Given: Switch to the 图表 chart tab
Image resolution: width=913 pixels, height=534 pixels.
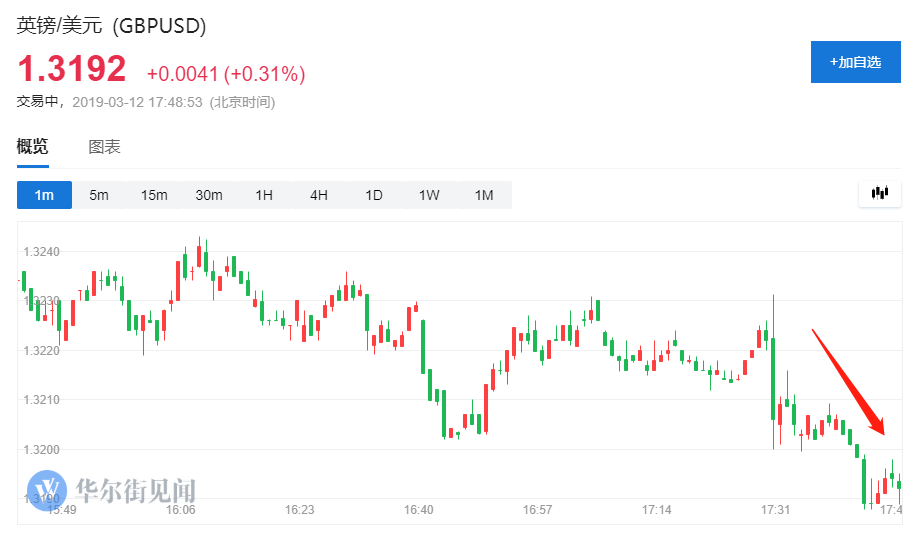Looking at the screenshot, I should coord(105,147).
